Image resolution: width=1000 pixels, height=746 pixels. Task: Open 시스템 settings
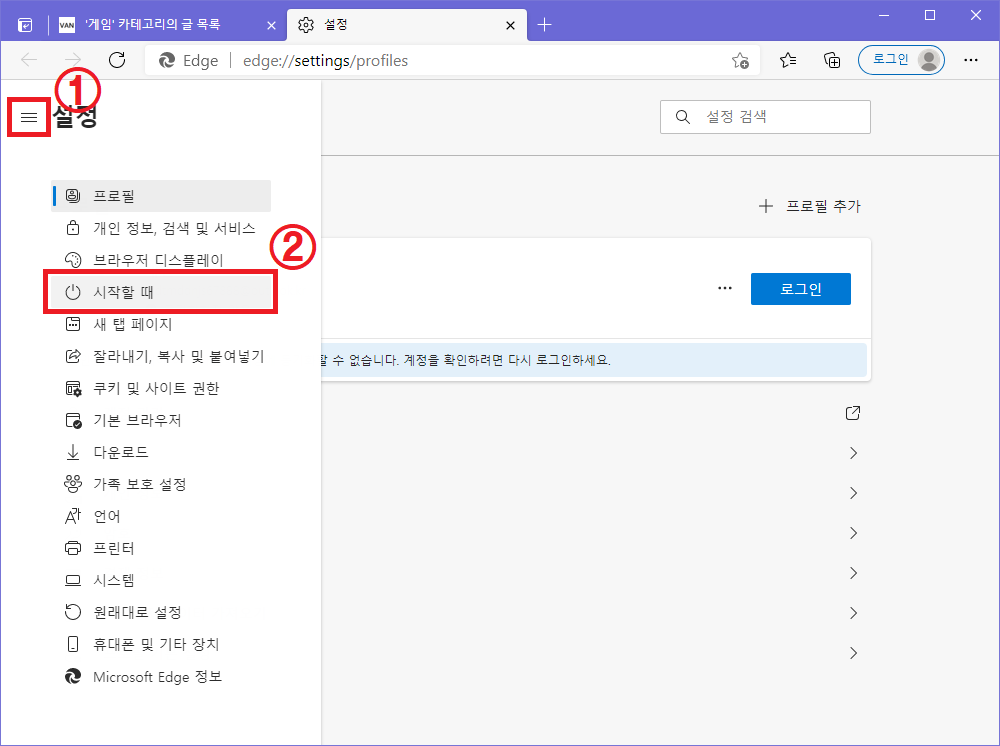click(161, 580)
